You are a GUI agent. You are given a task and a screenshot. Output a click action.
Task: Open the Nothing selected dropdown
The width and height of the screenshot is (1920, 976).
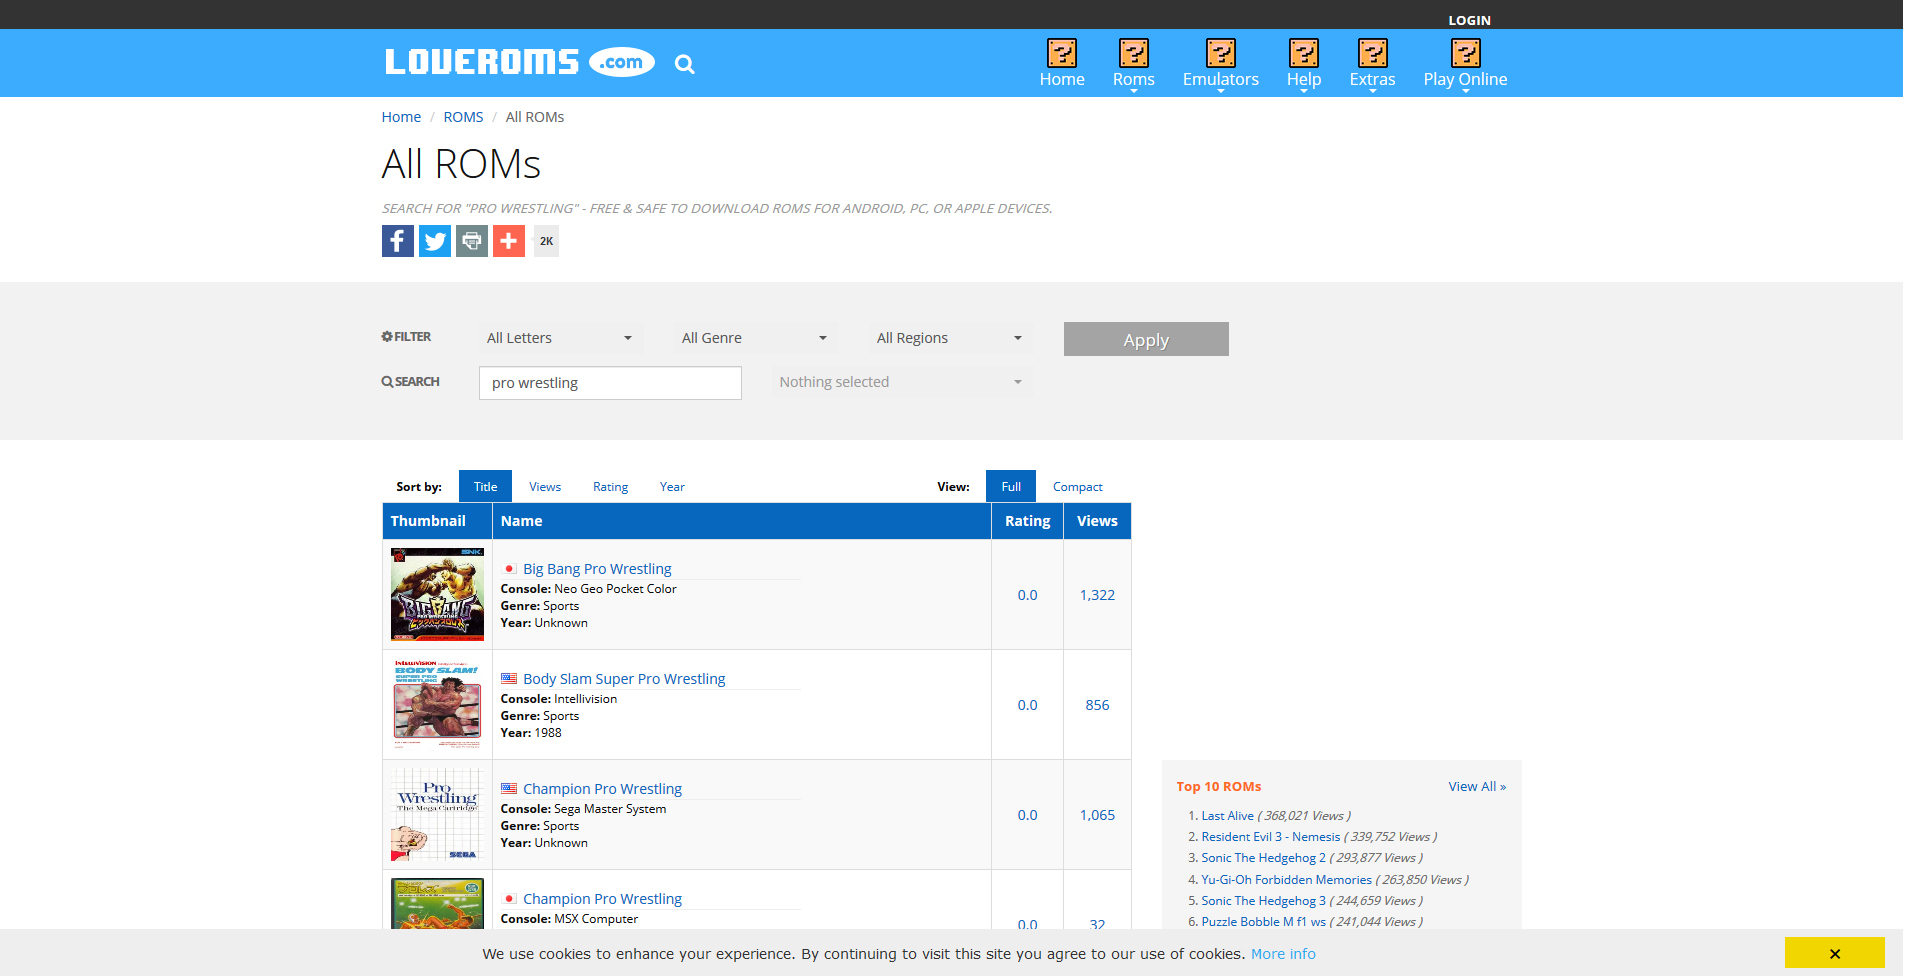tap(901, 382)
